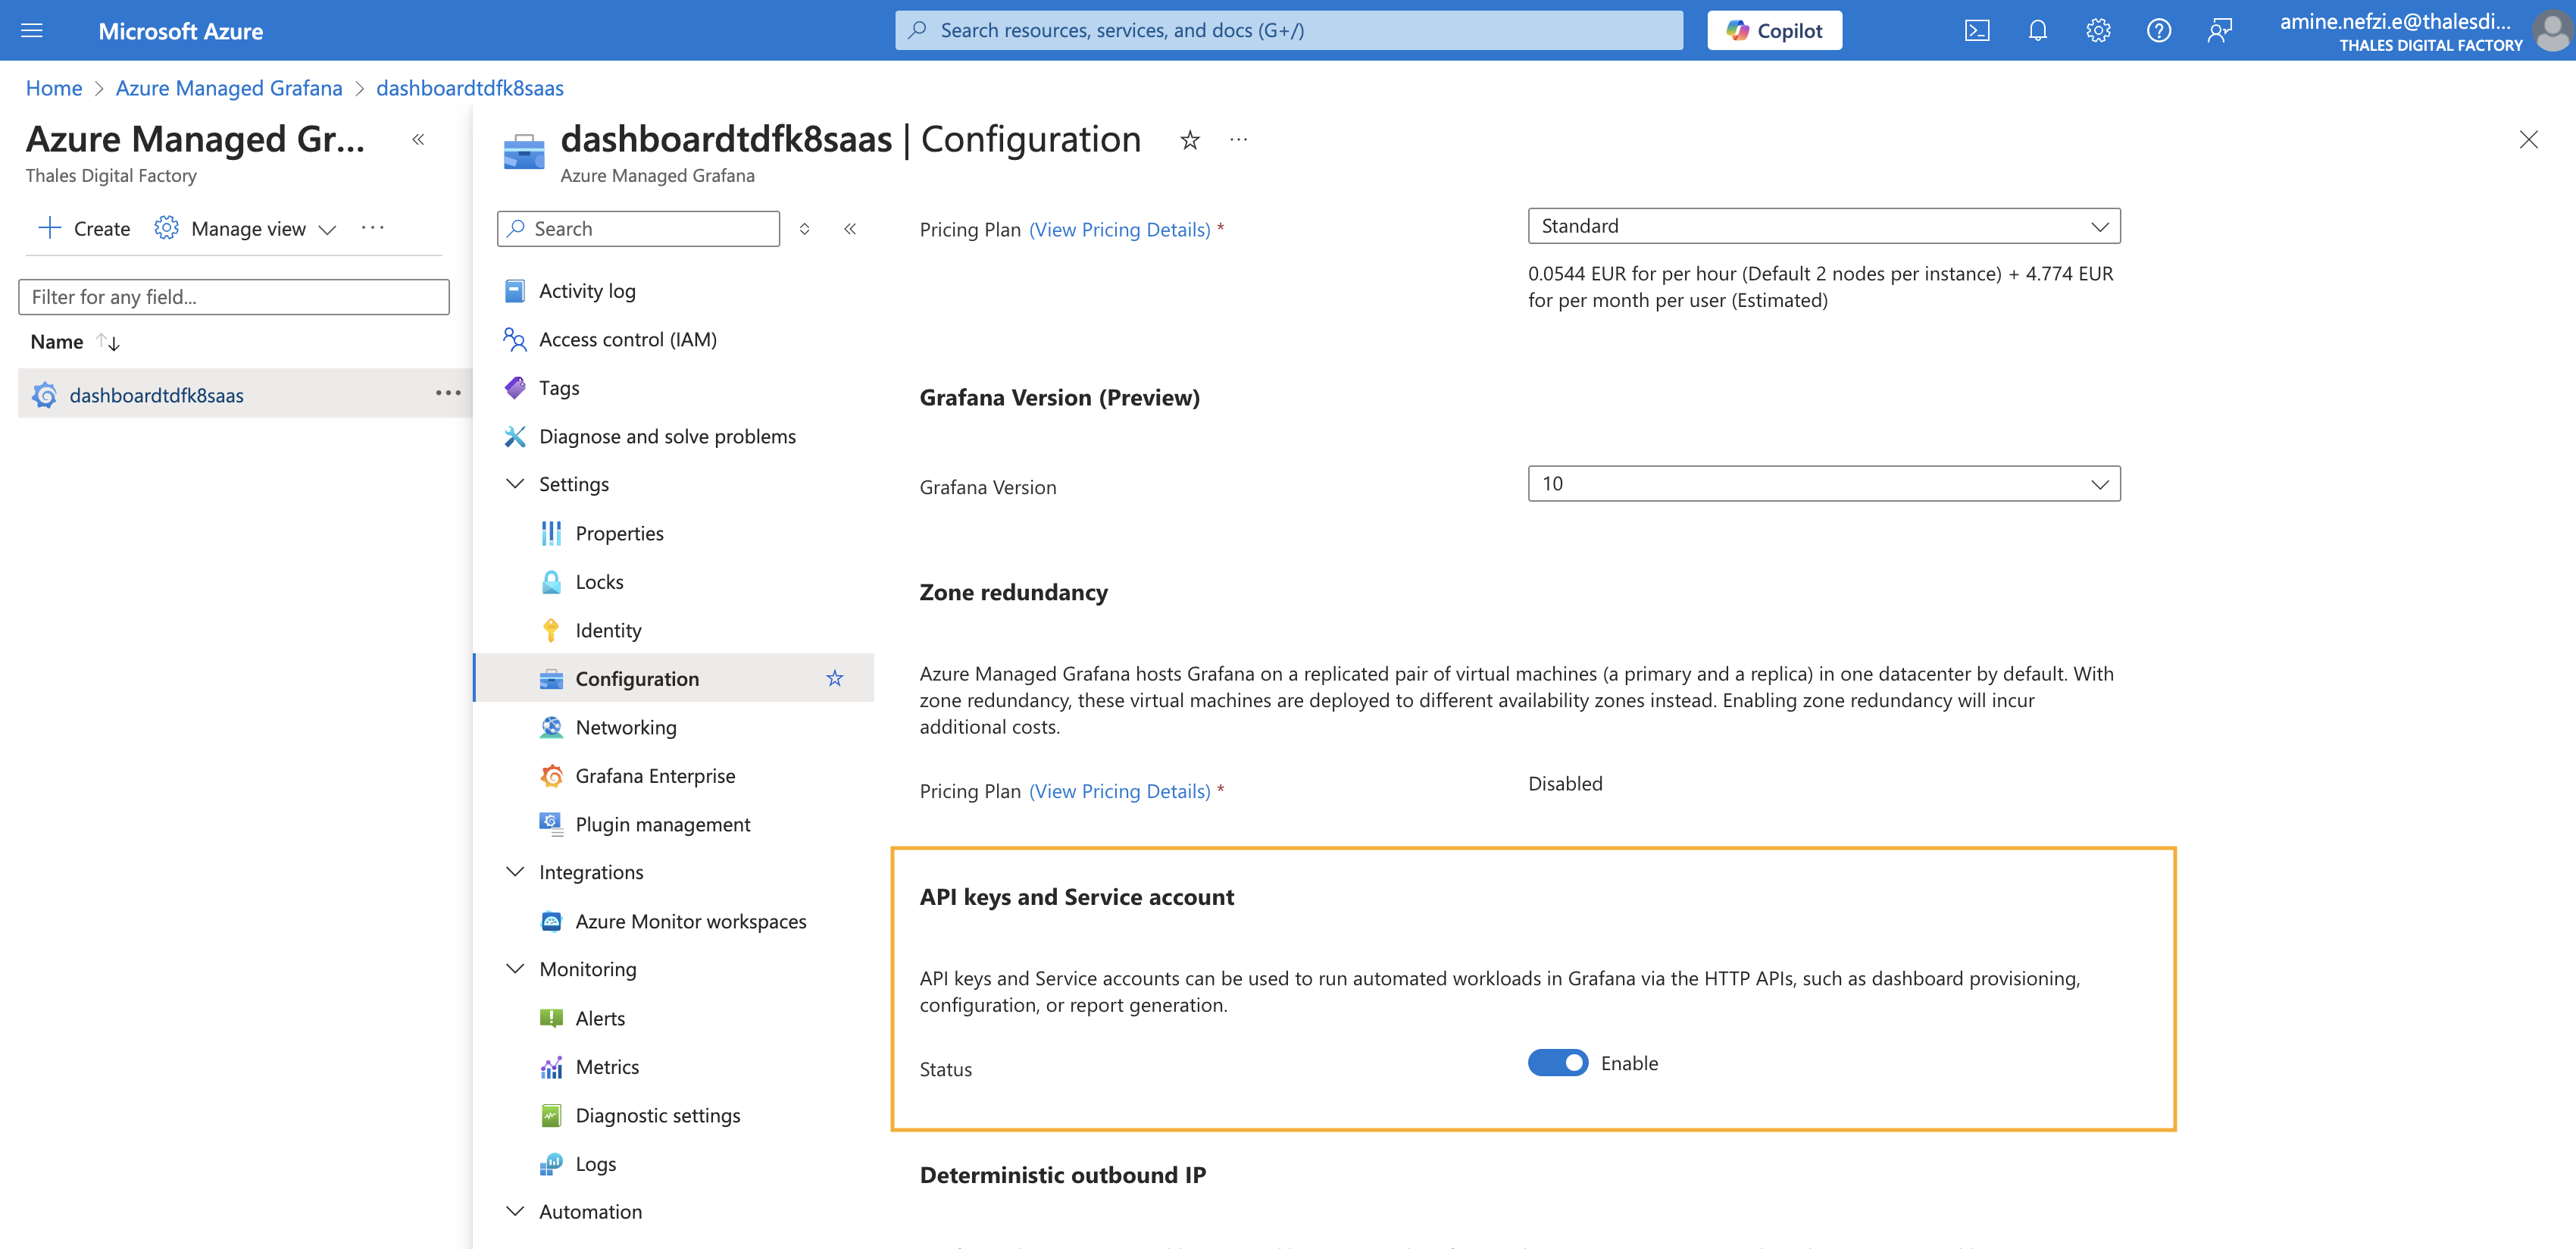The width and height of the screenshot is (2576, 1249).
Task: Collapse the Automation group
Action: [514, 1211]
